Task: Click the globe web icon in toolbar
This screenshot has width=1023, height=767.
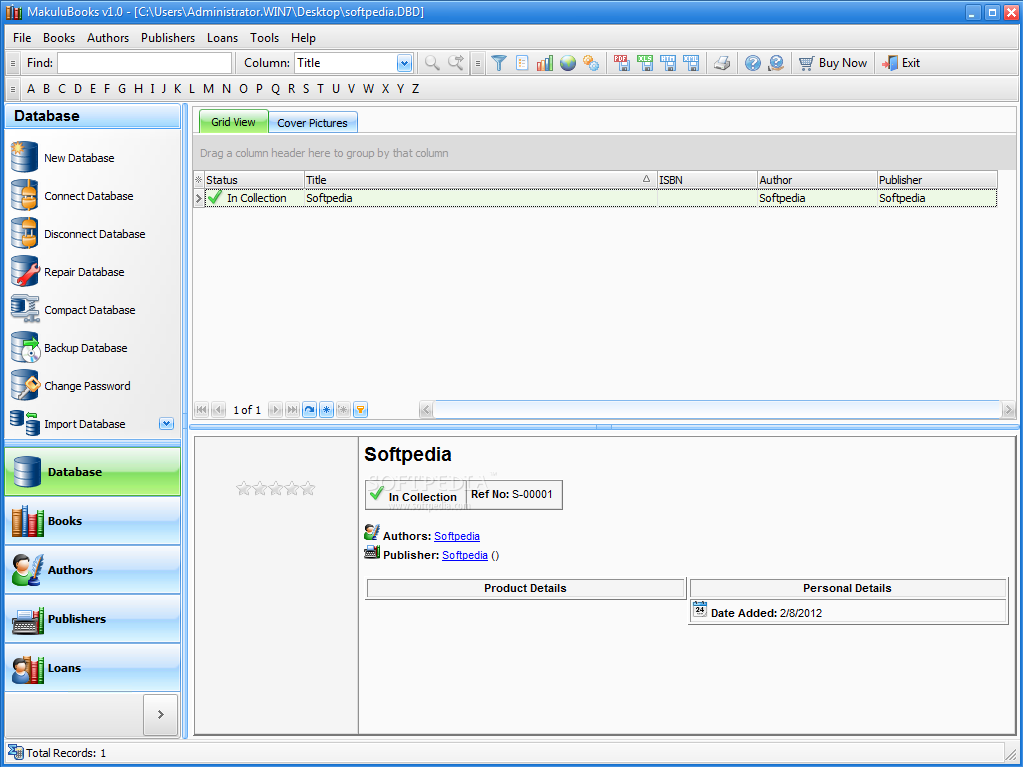Action: [x=568, y=63]
